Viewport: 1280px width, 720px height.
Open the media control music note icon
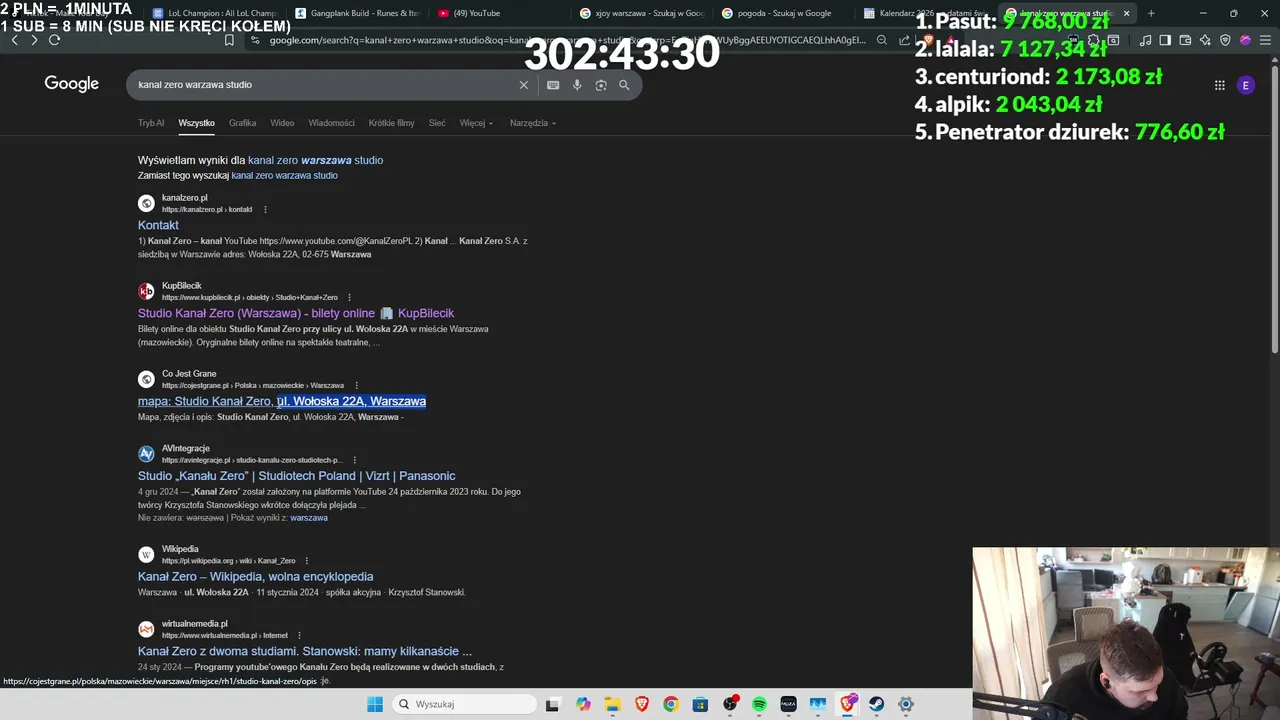coord(1145,40)
